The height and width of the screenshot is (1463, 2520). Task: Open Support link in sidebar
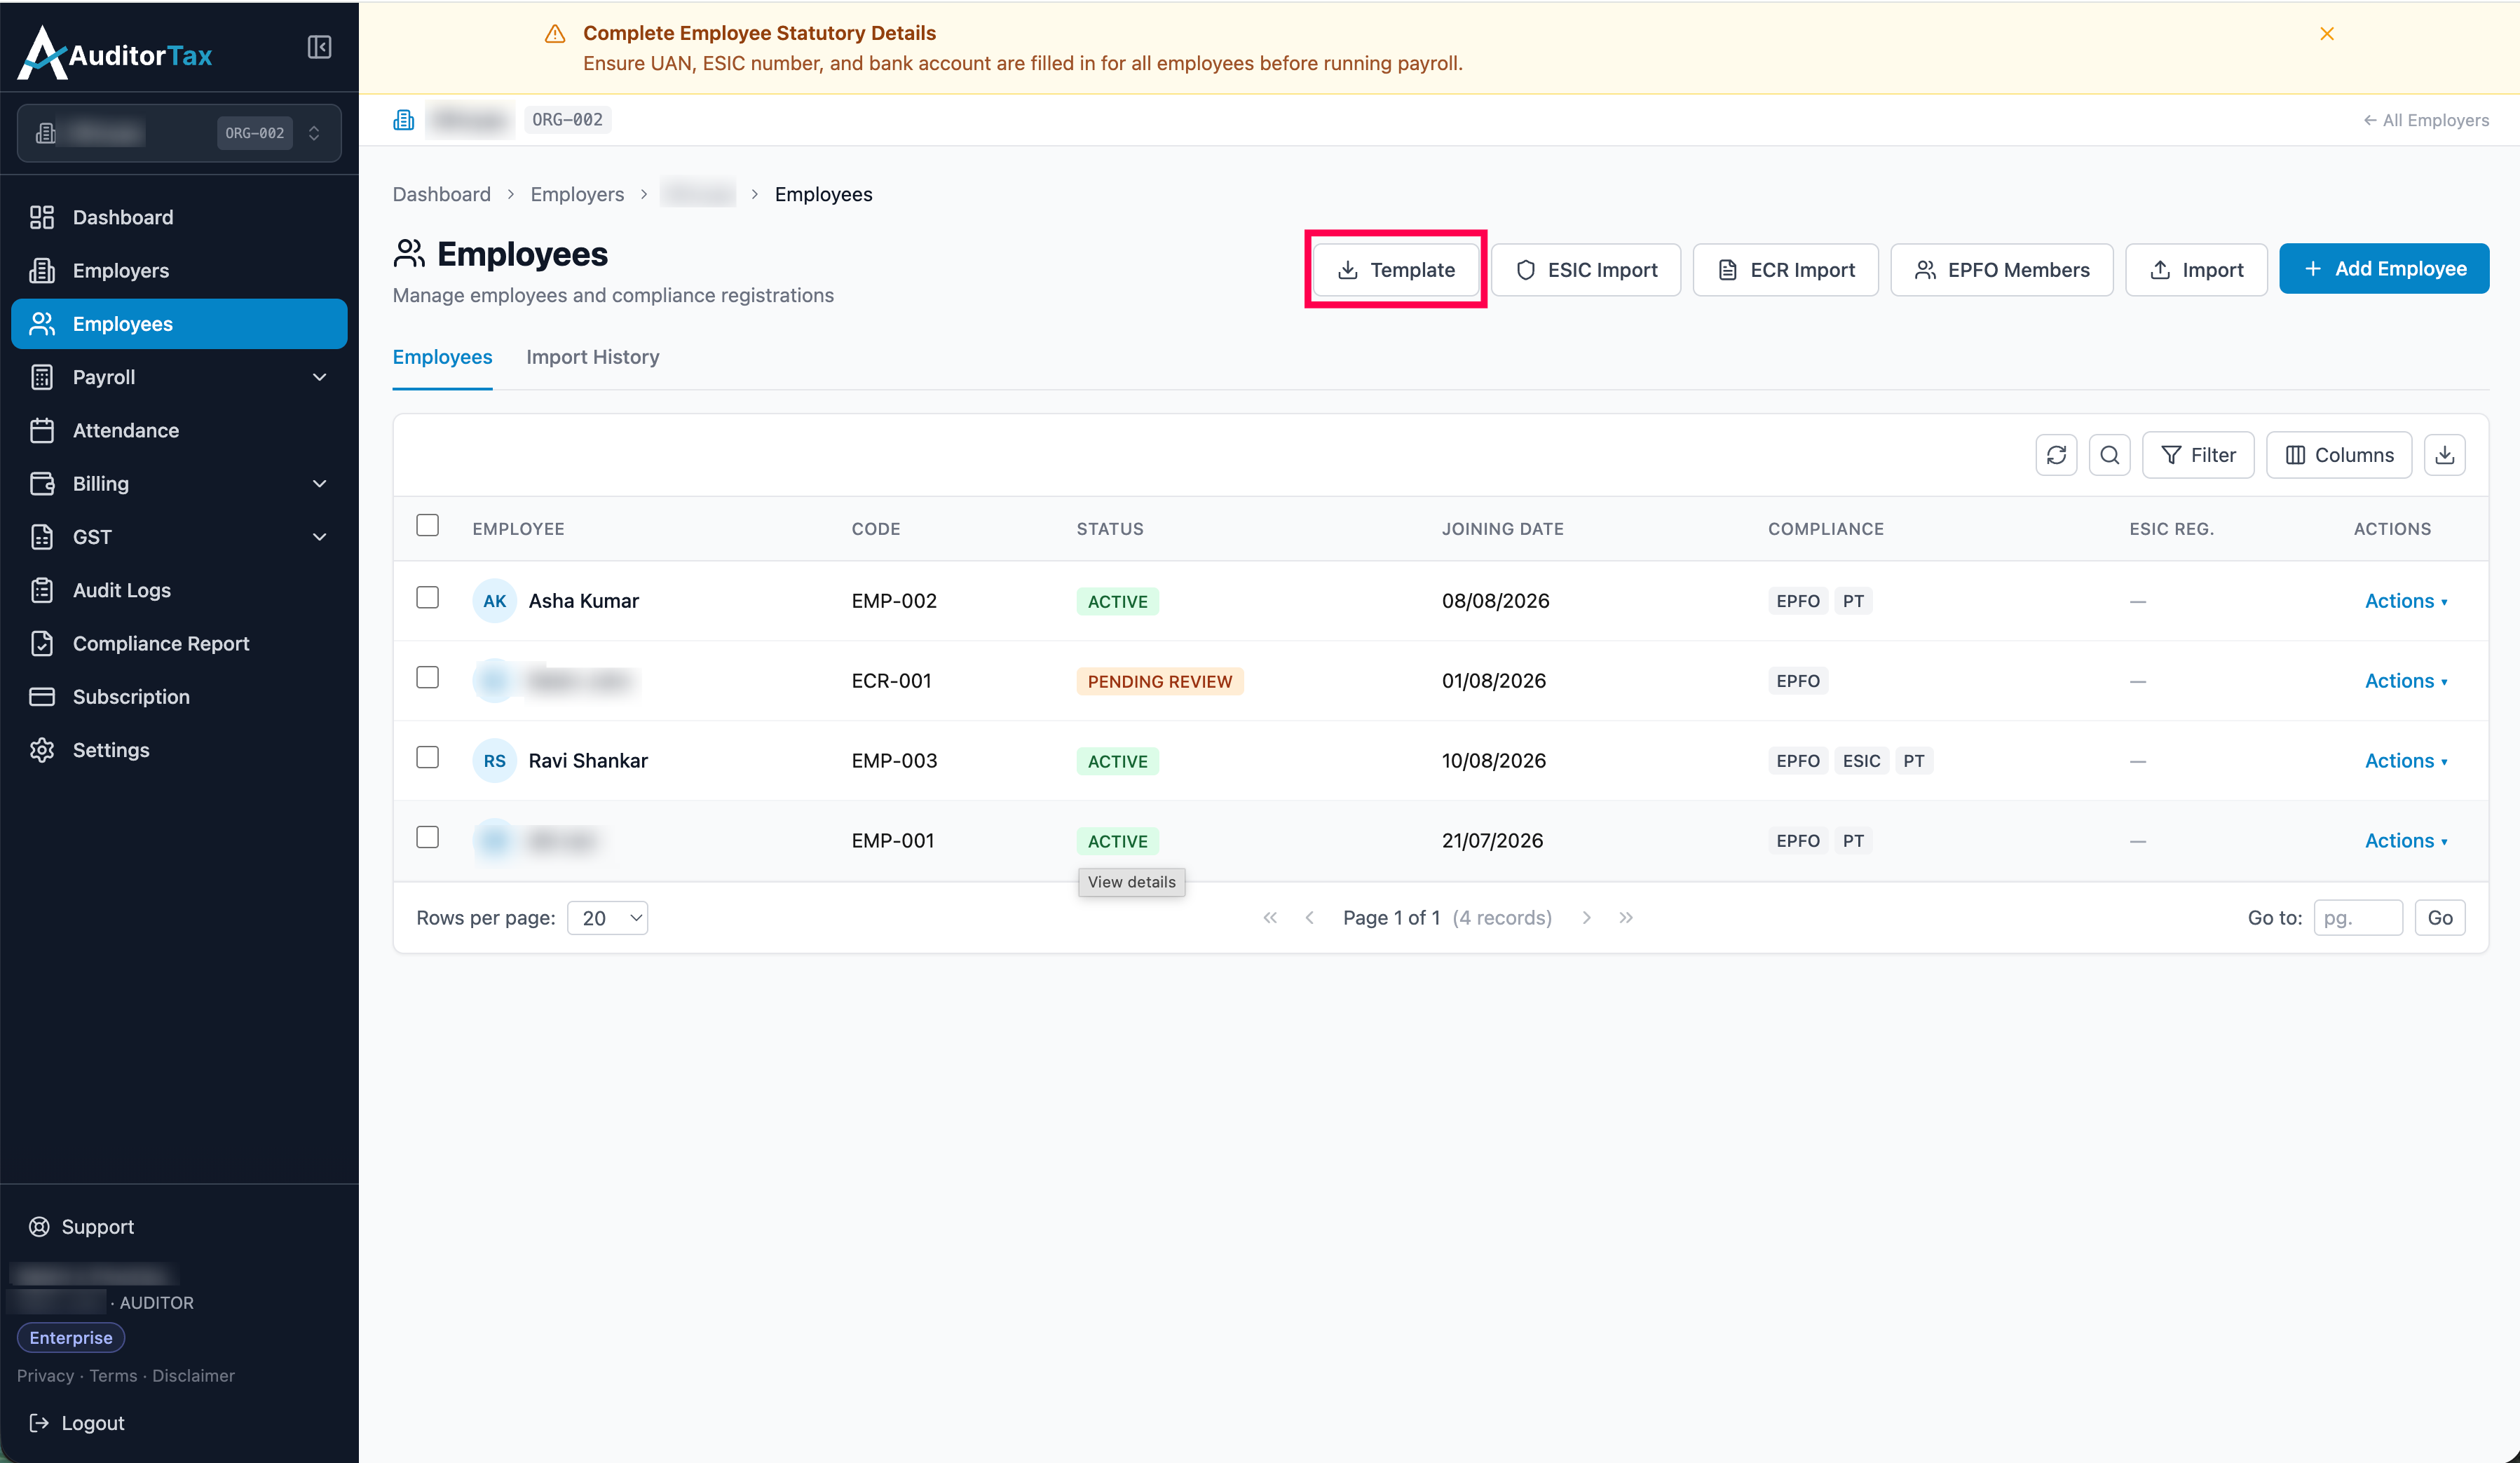[82, 1227]
